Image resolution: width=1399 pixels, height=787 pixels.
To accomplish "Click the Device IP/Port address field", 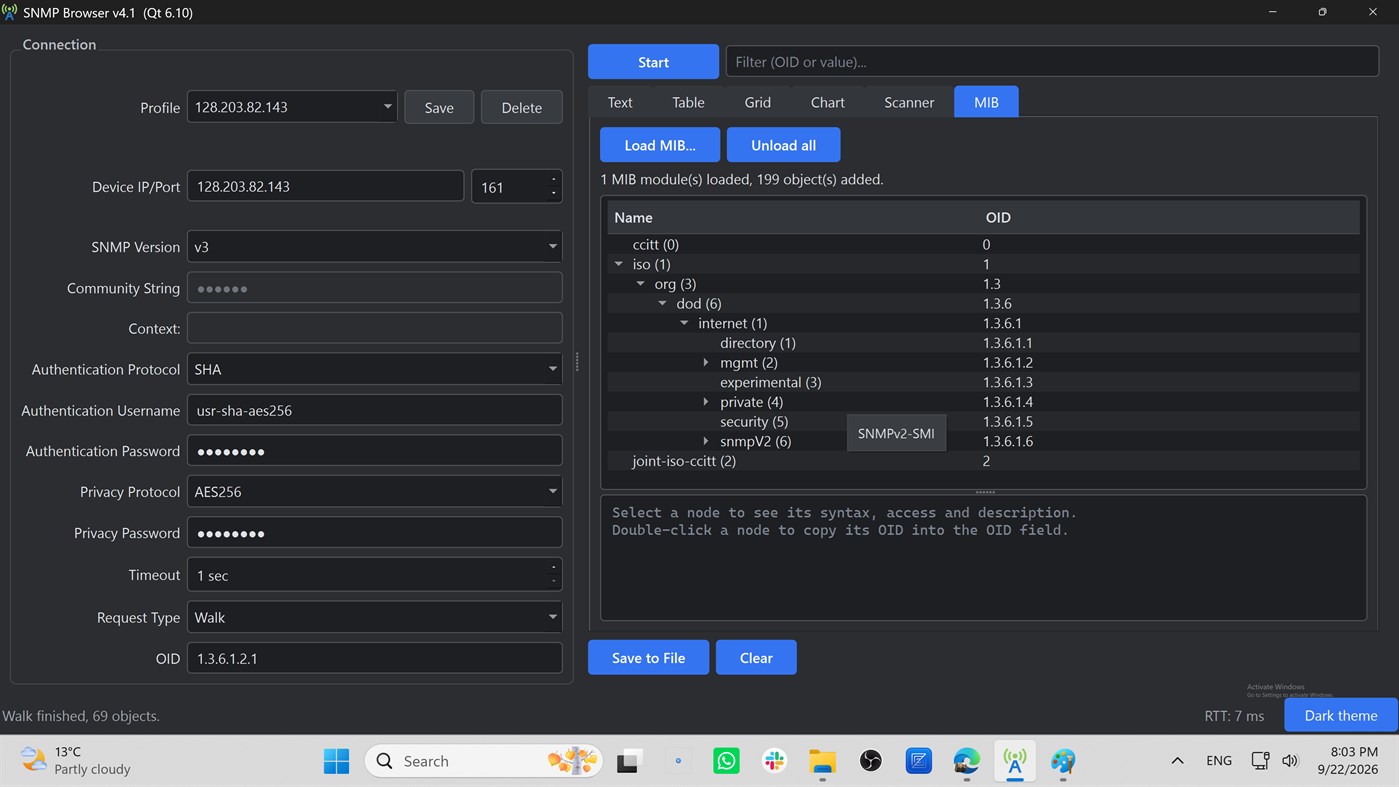I will [325, 186].
